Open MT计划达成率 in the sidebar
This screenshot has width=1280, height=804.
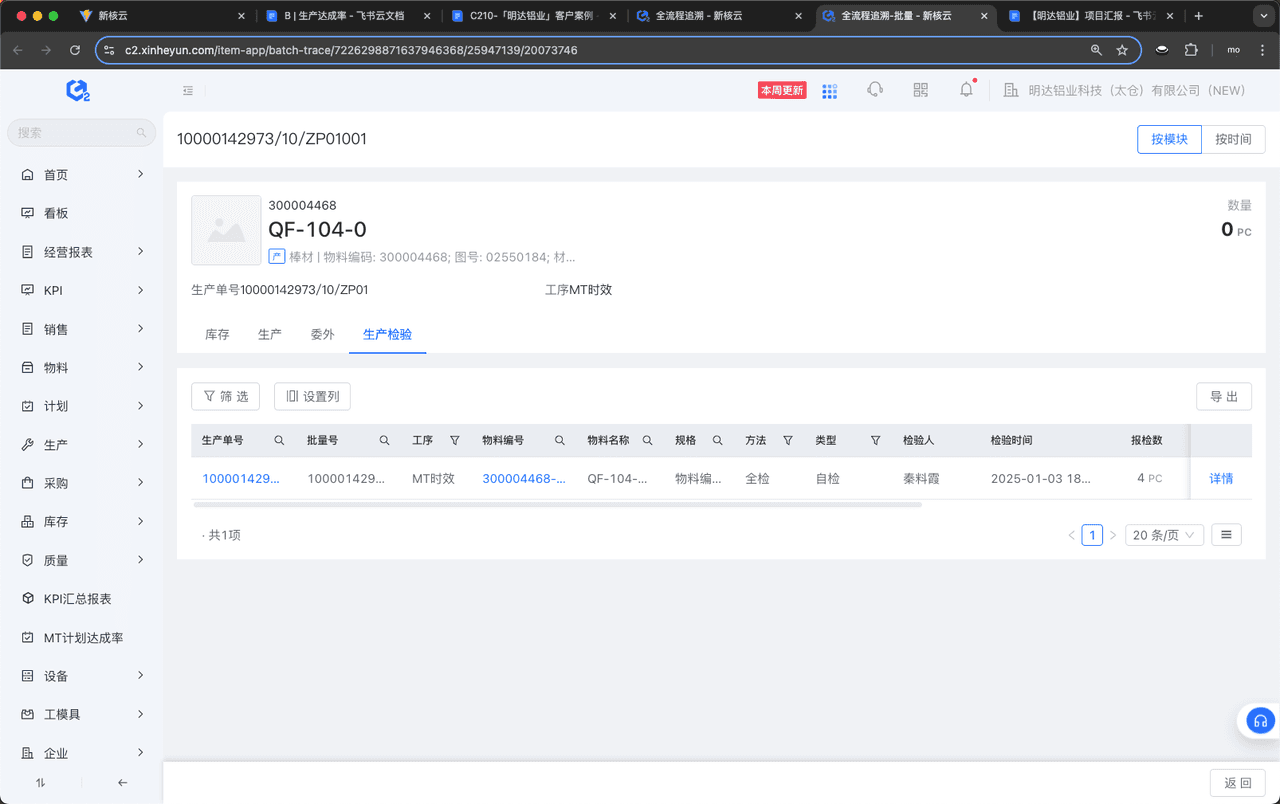82,638
